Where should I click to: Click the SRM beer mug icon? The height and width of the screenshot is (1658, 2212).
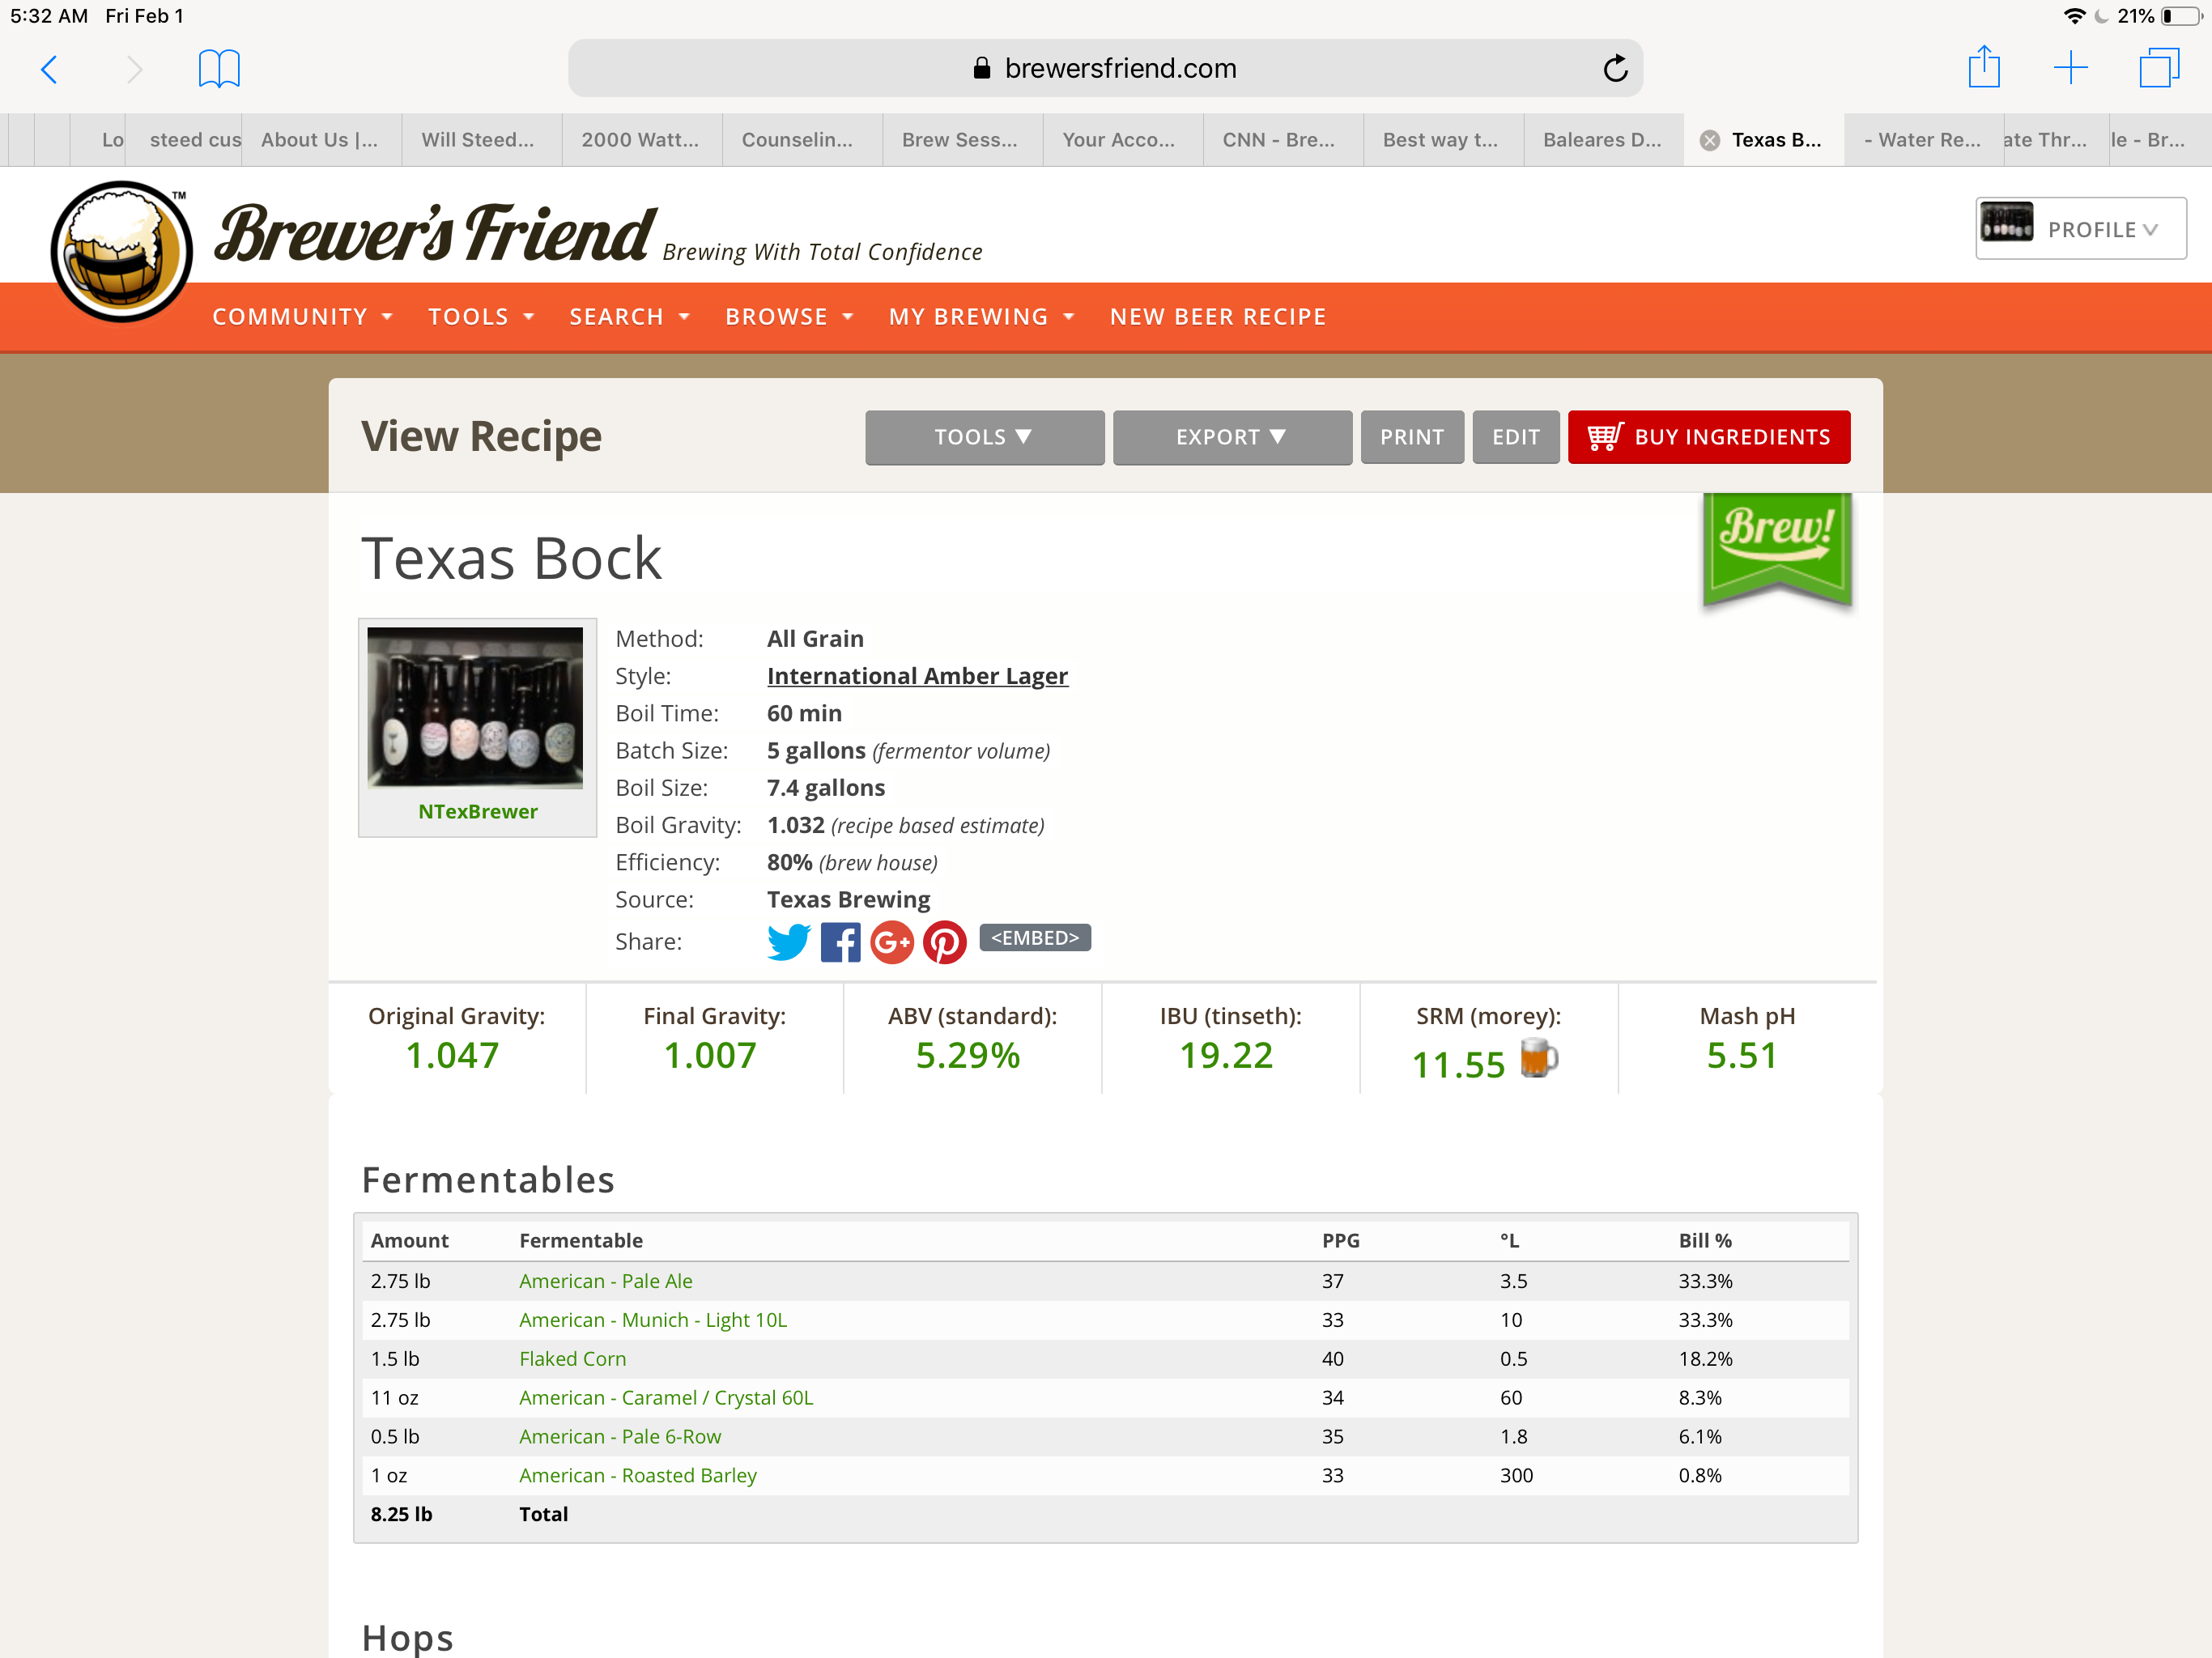[1539, 1057]
